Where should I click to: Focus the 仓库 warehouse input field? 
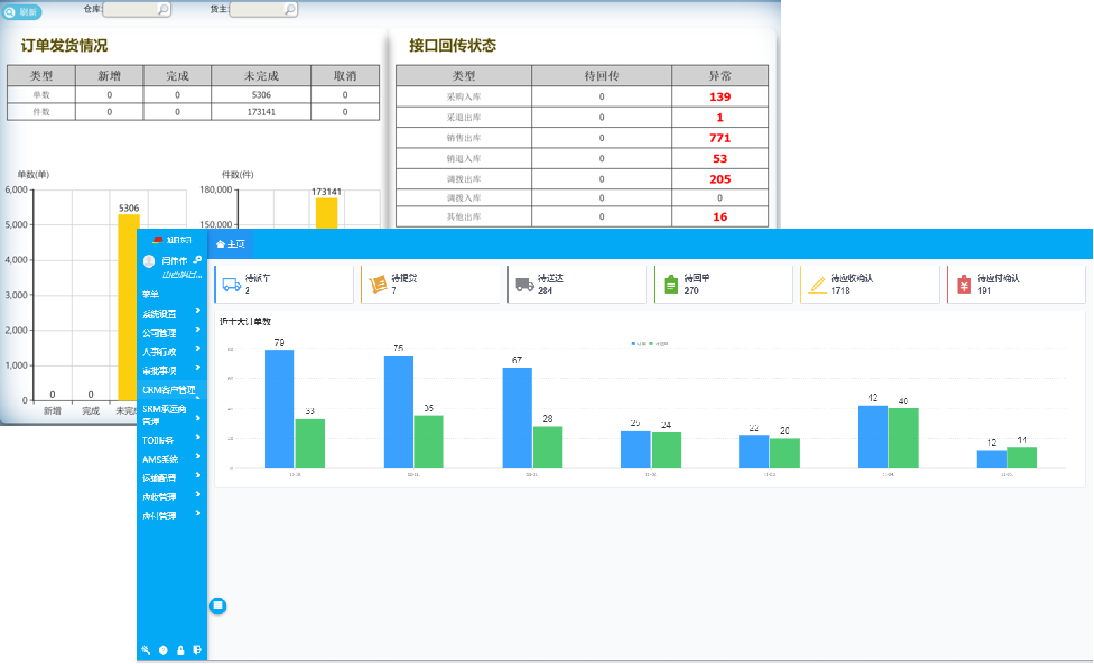point(130,9)
